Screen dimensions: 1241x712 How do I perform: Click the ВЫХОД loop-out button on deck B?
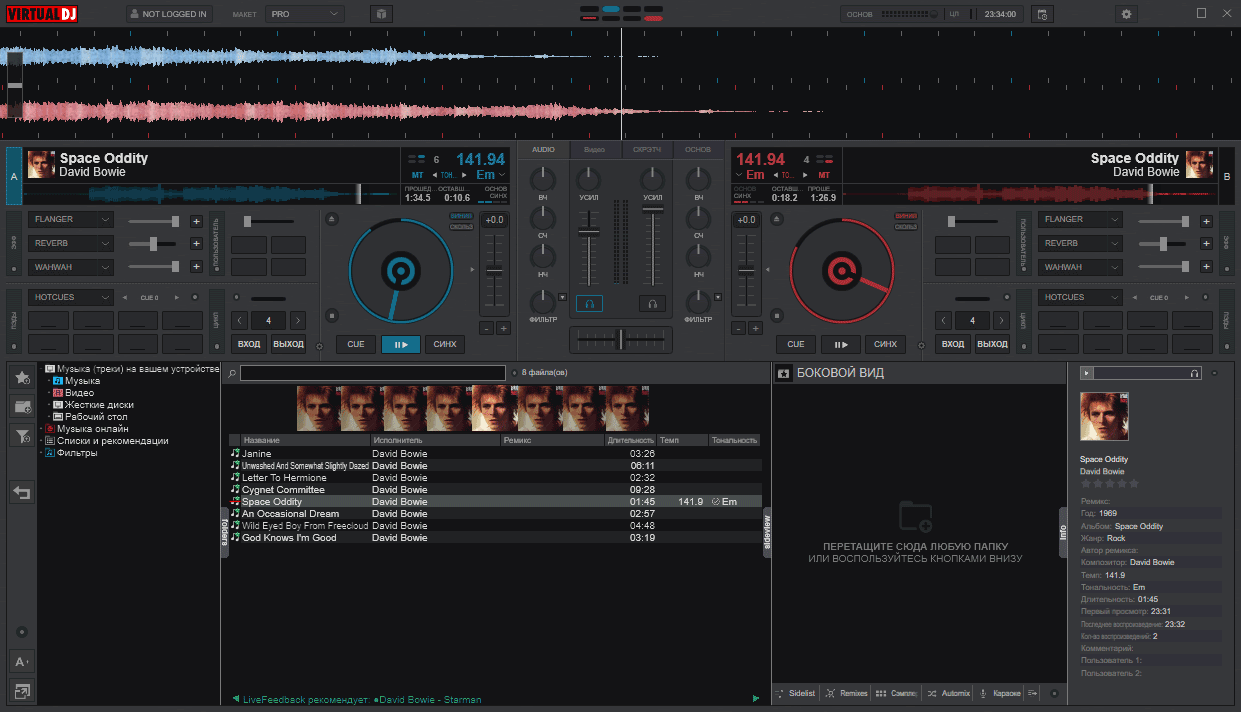point(992,344)
